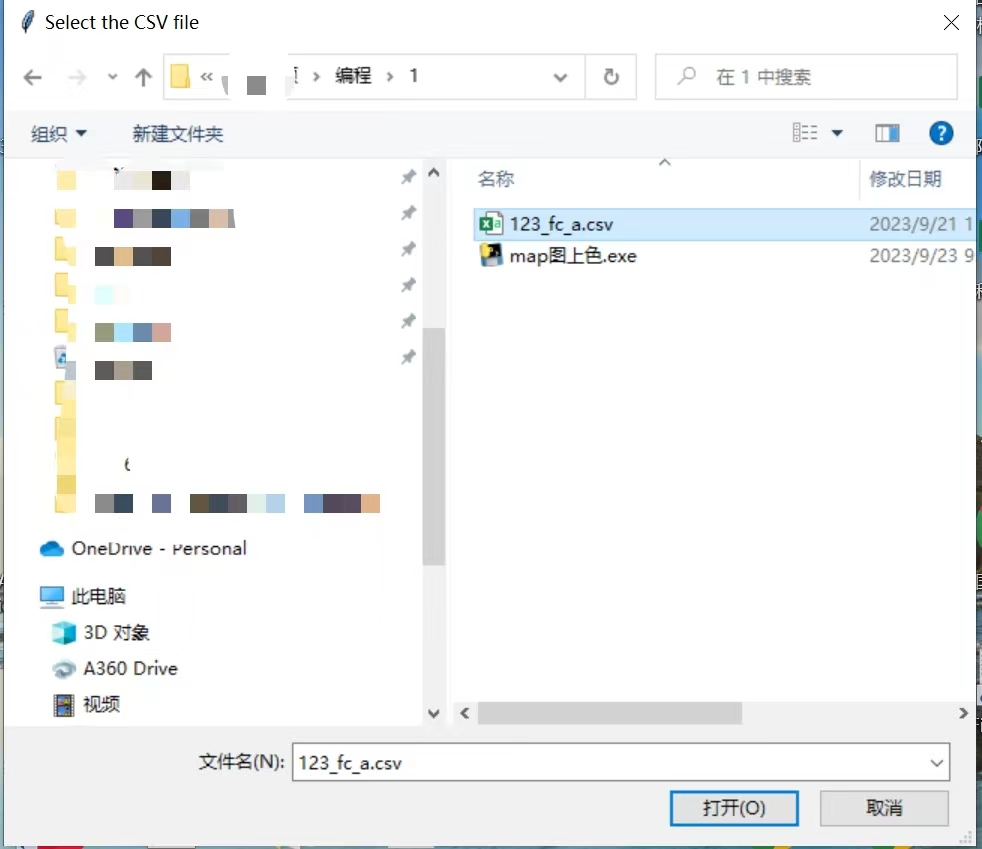Open the 组织 dropdown menu

pos(58,132)
